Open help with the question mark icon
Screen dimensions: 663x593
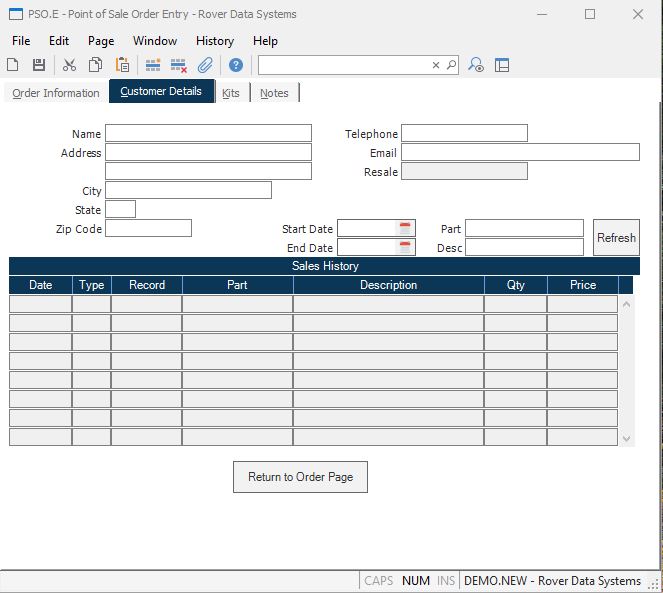(x=236, y=65)
